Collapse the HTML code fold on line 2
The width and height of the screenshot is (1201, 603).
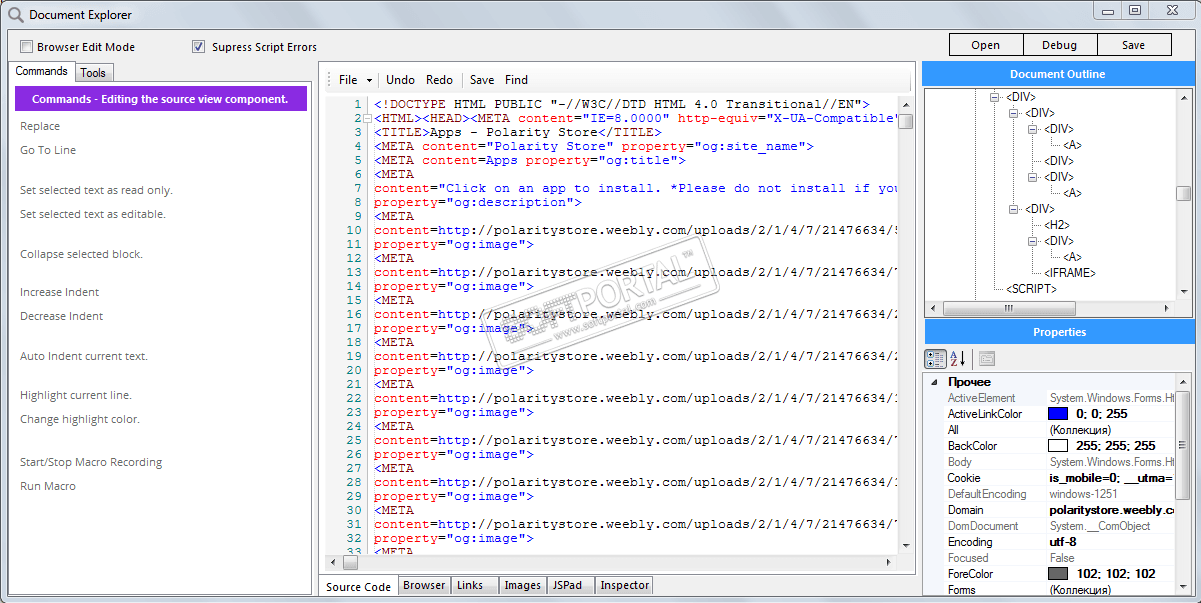[x=367, y=118]
